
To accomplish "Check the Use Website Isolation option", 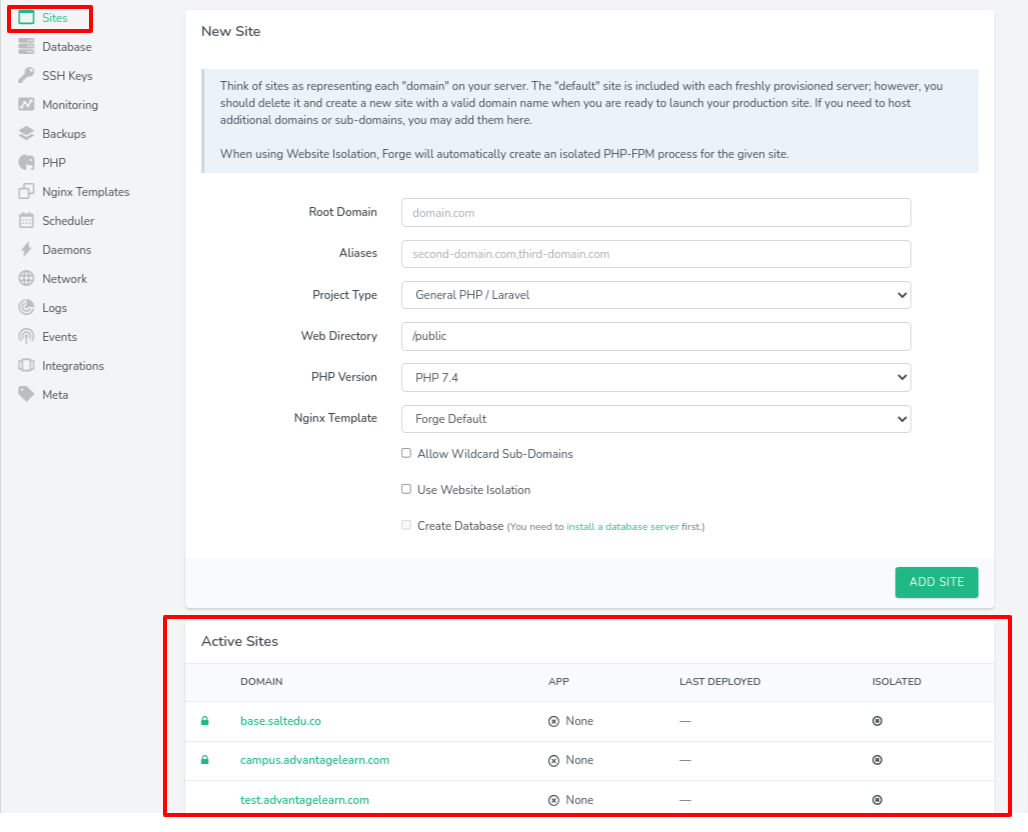I will 406,489.
